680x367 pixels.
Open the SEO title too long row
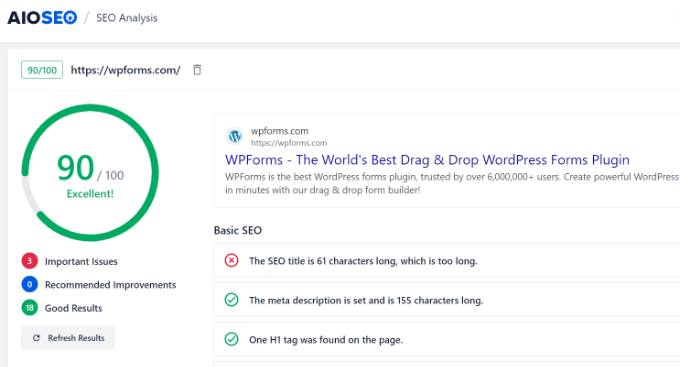click(447, 260)
